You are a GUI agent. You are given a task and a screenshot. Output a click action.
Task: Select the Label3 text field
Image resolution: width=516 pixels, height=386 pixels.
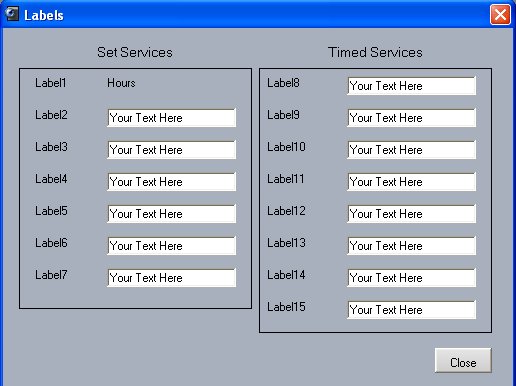172,150
